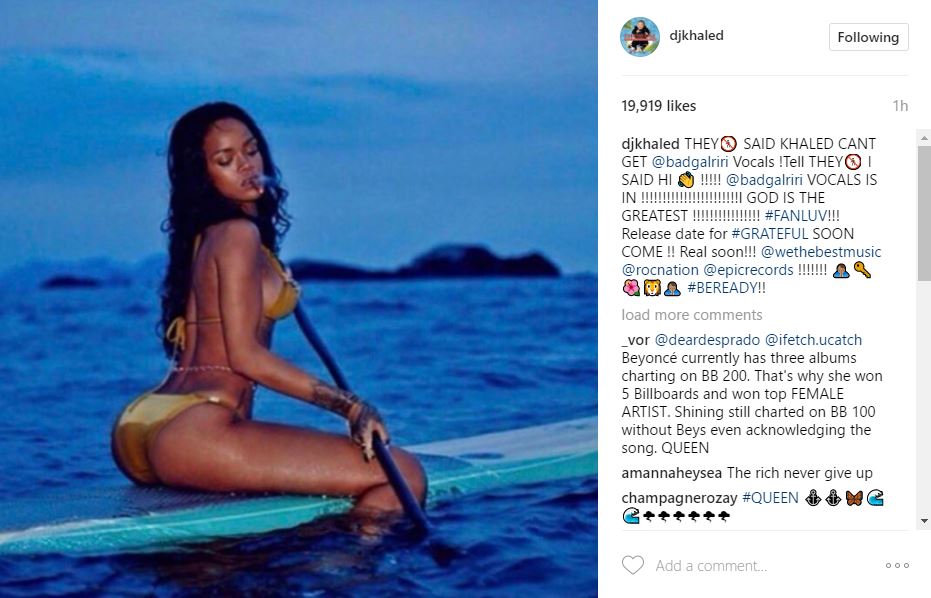
Task: Open the #QUEEN hashtag in comment
Action: [x=770, y=498]
